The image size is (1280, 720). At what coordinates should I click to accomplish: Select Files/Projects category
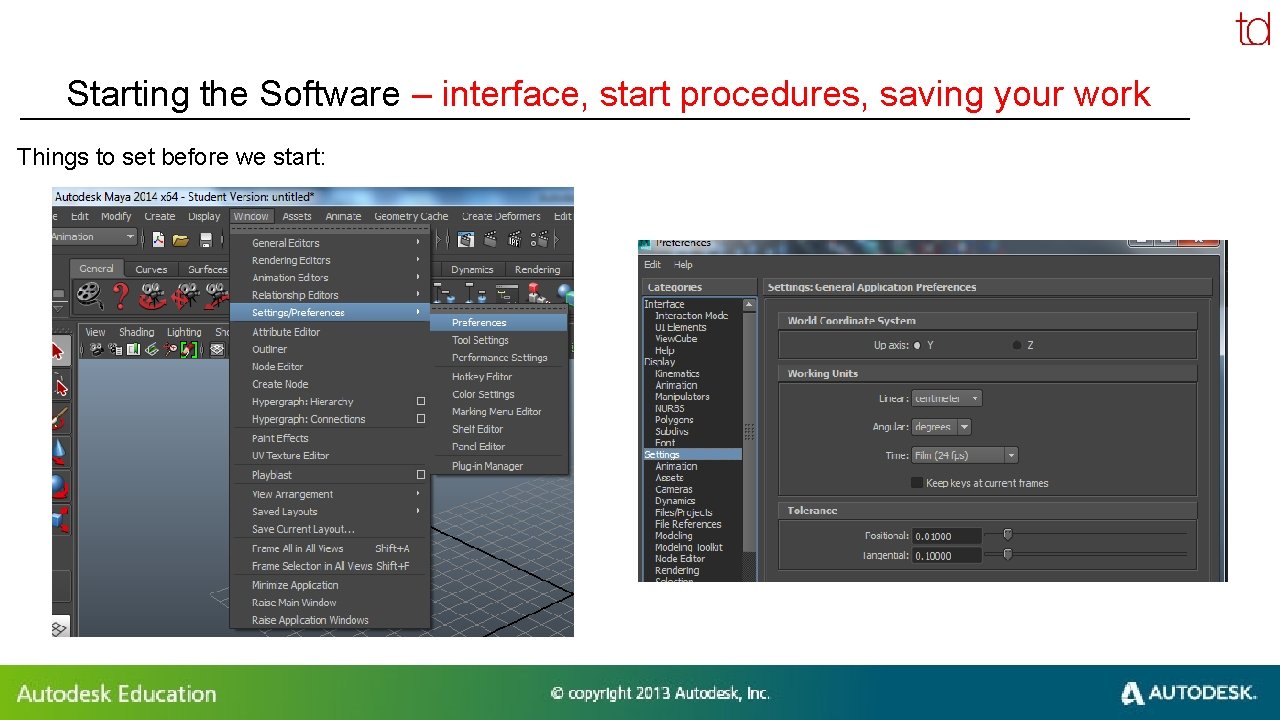pos(684,512)
